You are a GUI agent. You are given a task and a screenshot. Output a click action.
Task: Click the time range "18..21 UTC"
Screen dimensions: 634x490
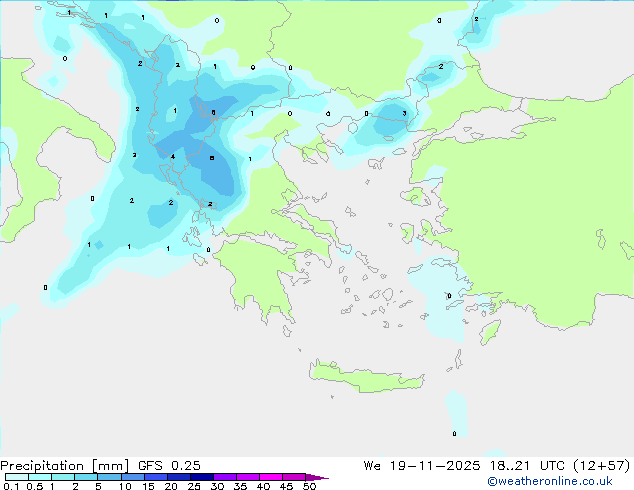coord(526,466)
